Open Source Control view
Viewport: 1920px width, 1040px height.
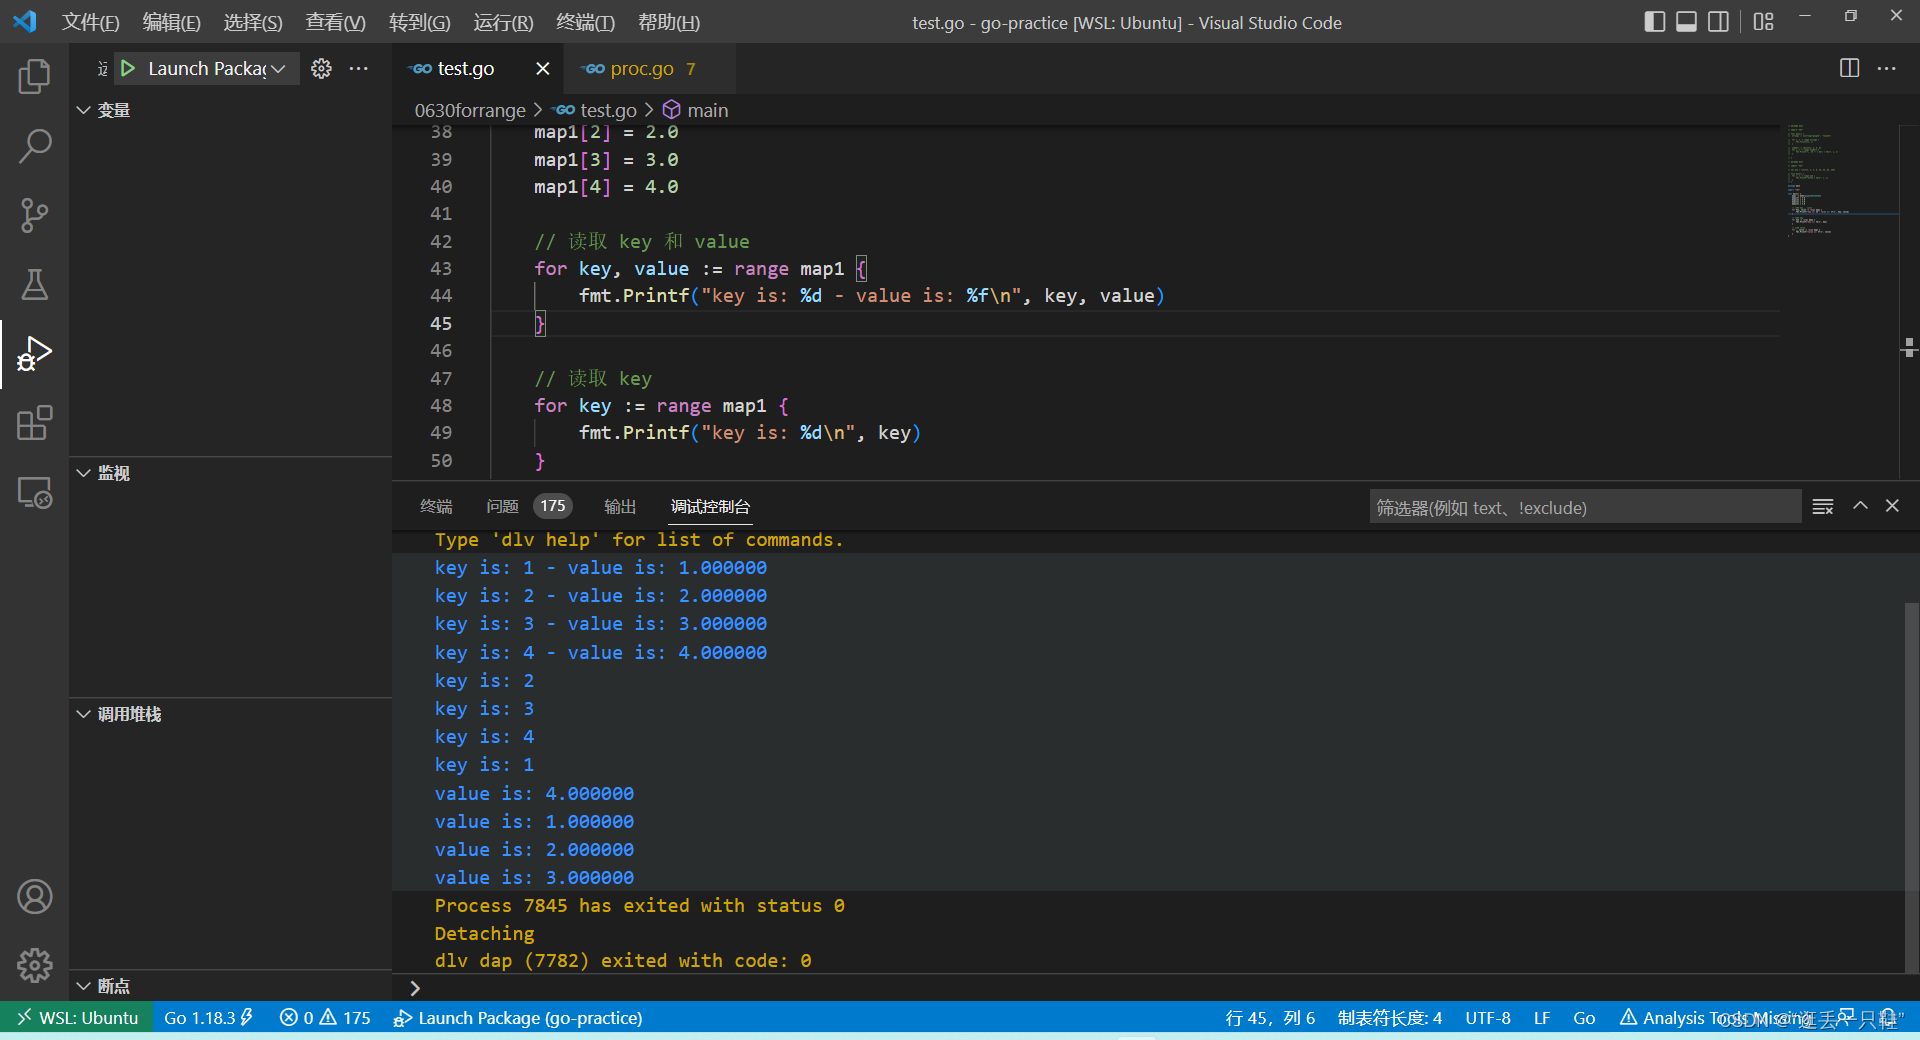[x=34, y=215]
